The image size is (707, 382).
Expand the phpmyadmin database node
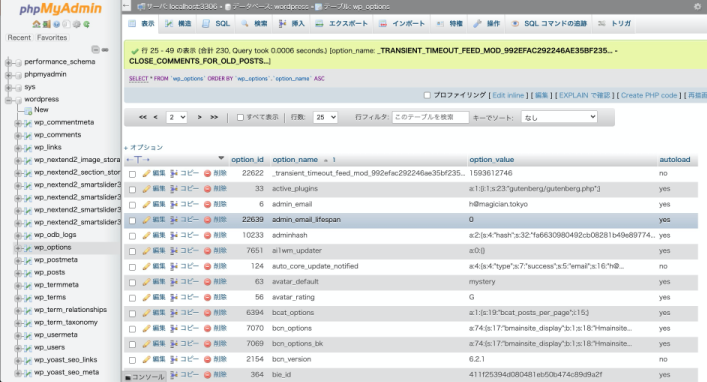(8, 75)
